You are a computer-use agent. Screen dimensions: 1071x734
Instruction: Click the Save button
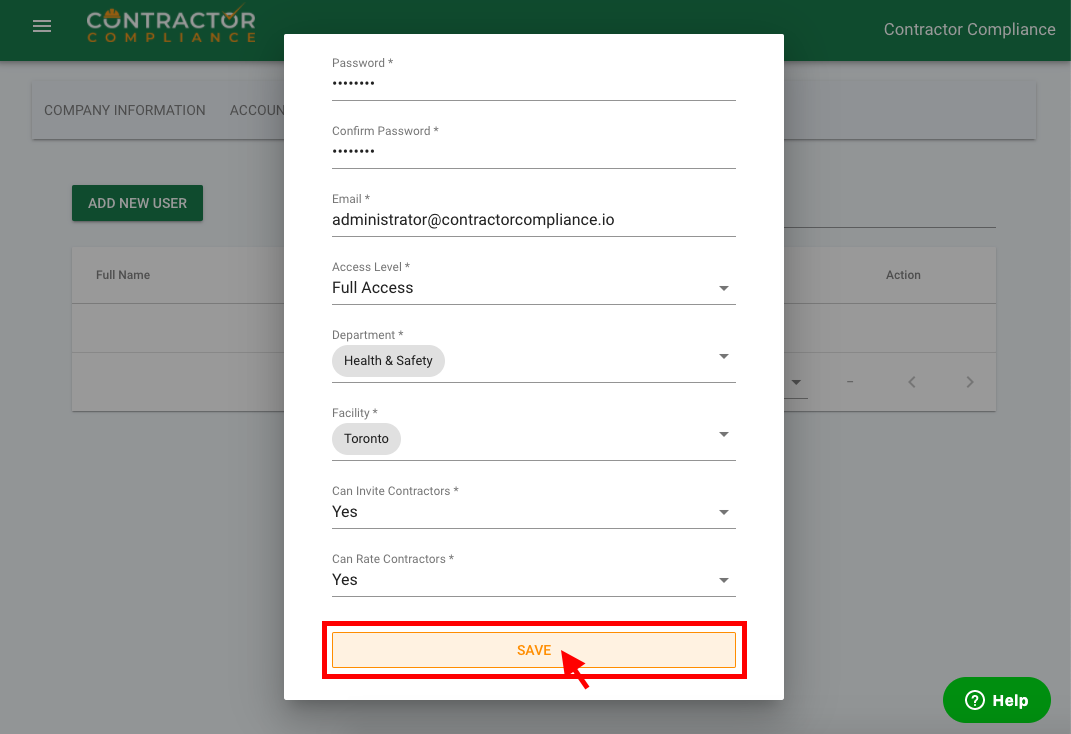(534, 650)
